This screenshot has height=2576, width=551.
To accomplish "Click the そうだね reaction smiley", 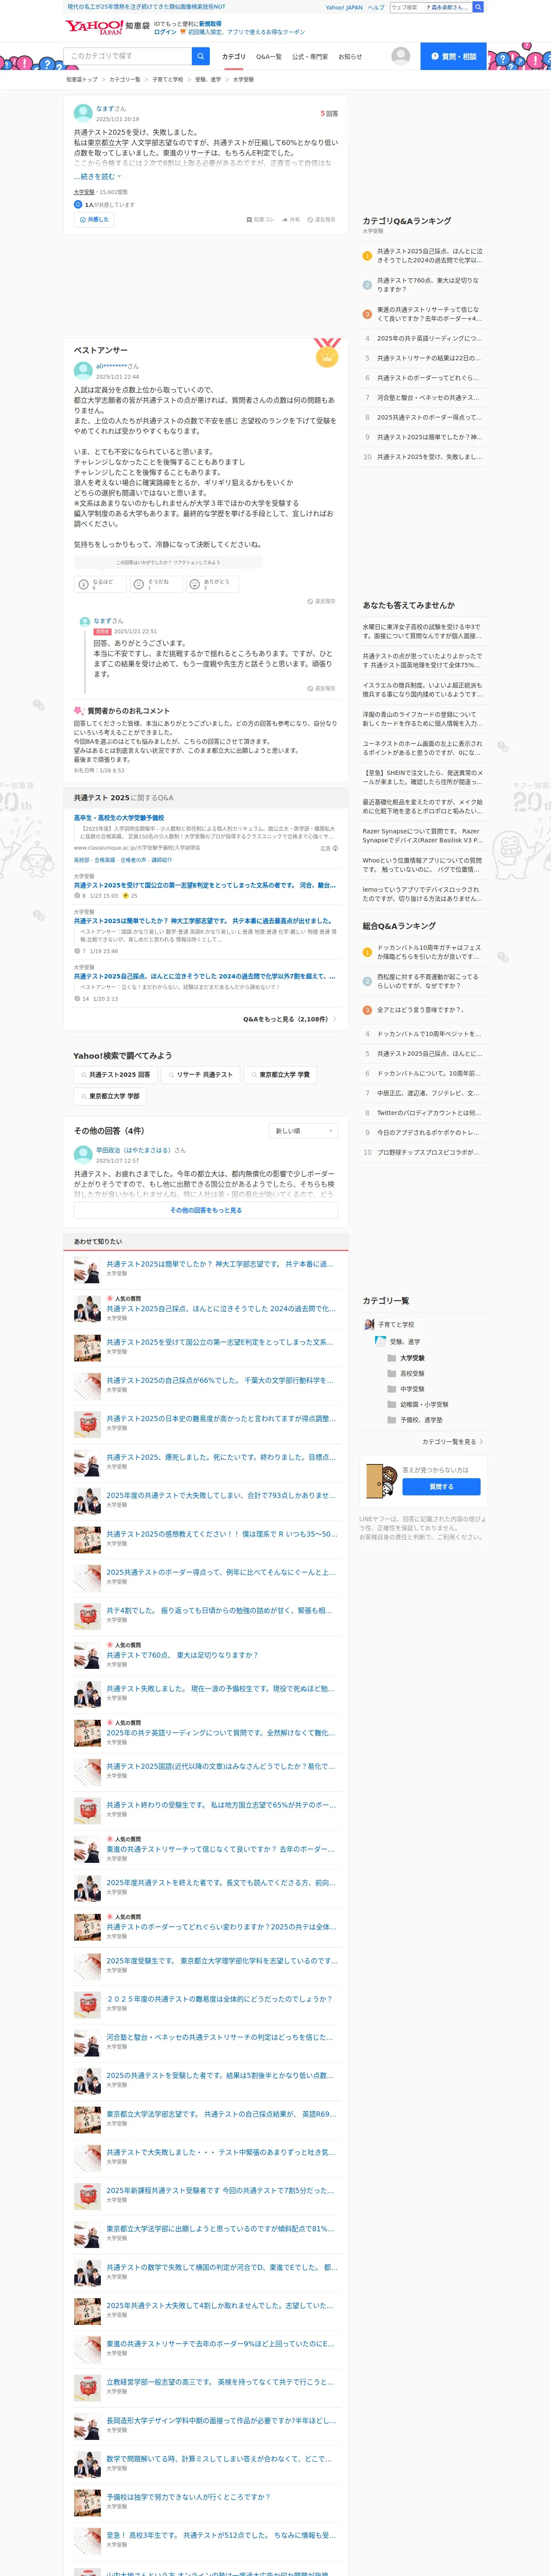I will tap(139, 584).
